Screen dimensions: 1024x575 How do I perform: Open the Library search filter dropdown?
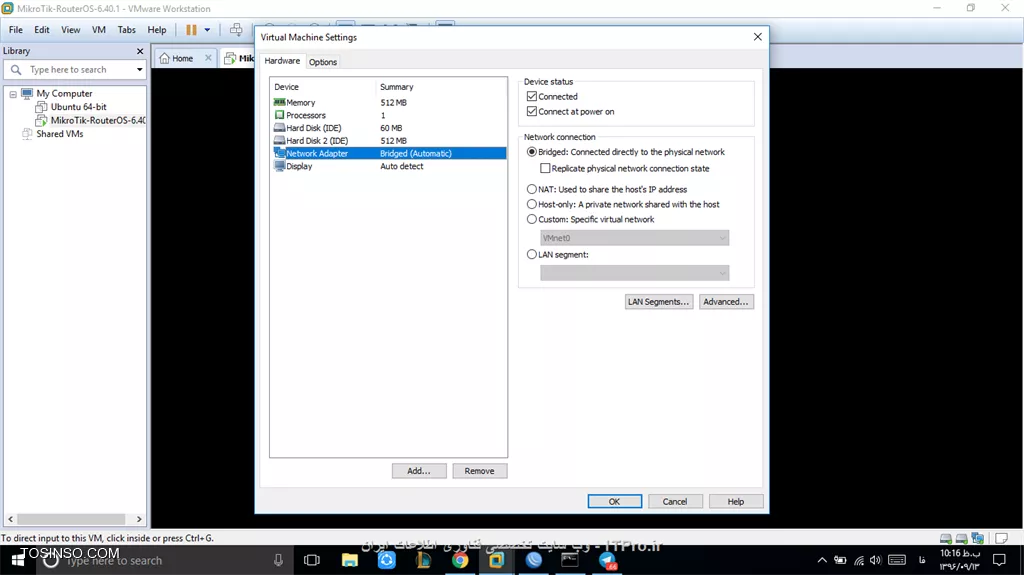tap(139, 69)
